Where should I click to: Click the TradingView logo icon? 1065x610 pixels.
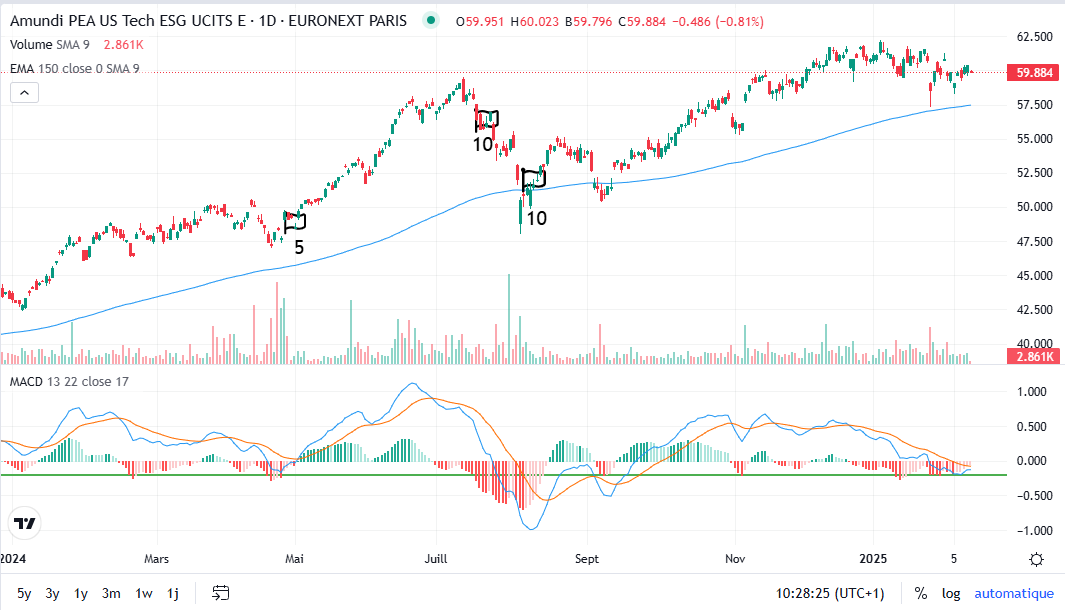pyautogui.click(x=24, y=524)
